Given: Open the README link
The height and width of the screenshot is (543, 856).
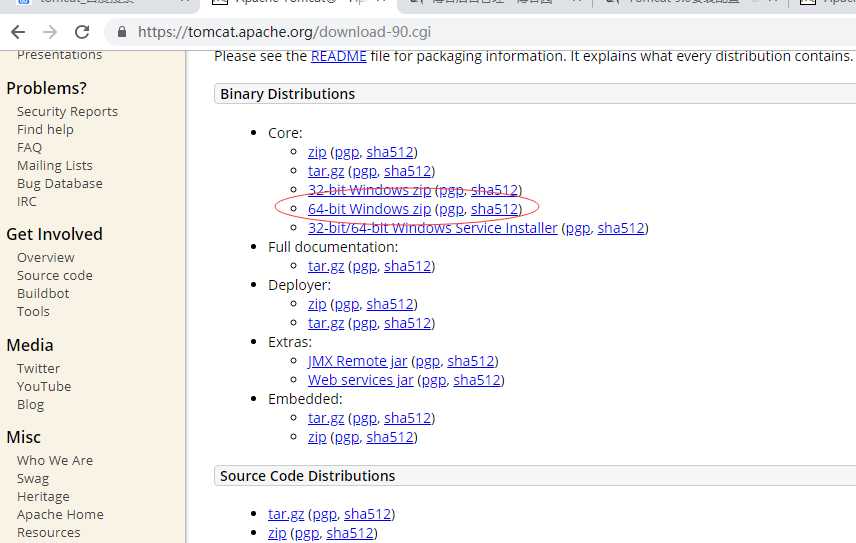Looking at the screenshot, I should (338, 56).
